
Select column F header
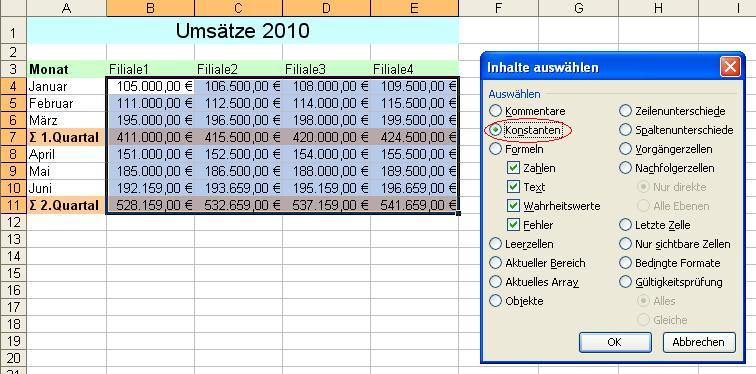[499, 8]
